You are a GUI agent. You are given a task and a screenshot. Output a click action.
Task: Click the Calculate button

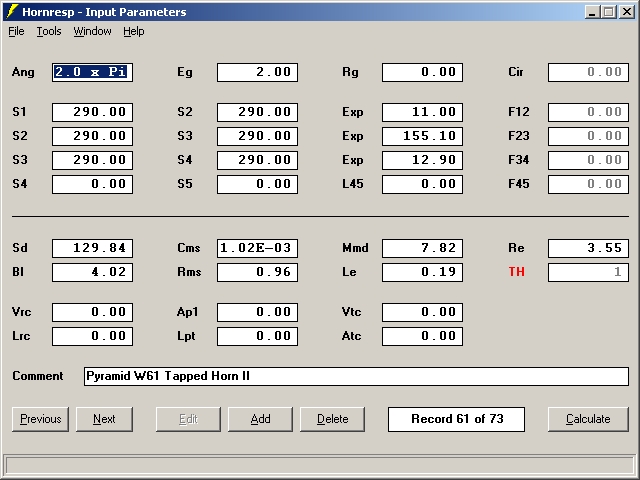pyautogui.click(x=588, y=419)
